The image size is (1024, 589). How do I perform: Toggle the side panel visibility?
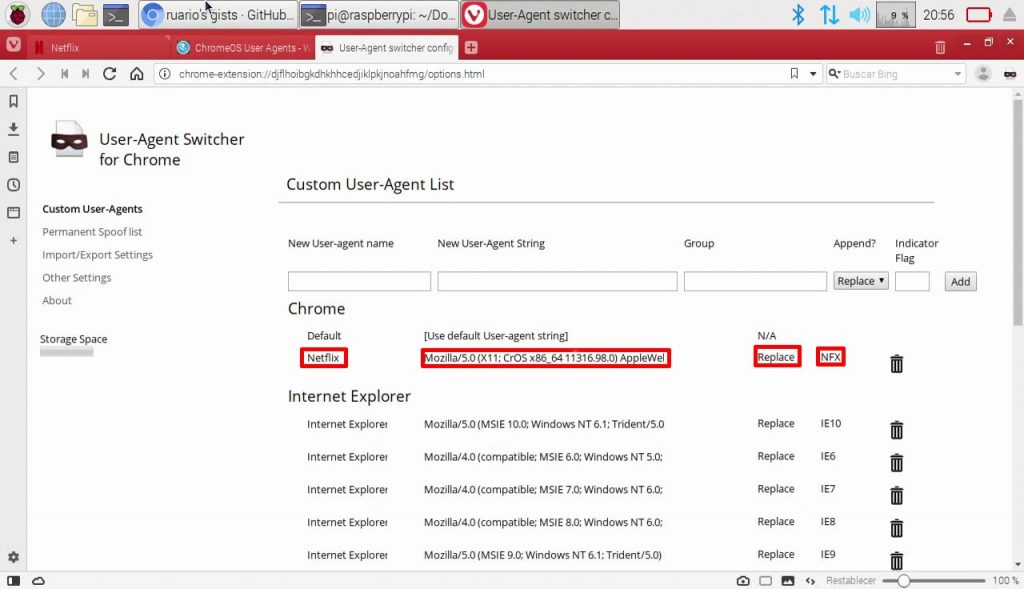click(x=13, y=581)
